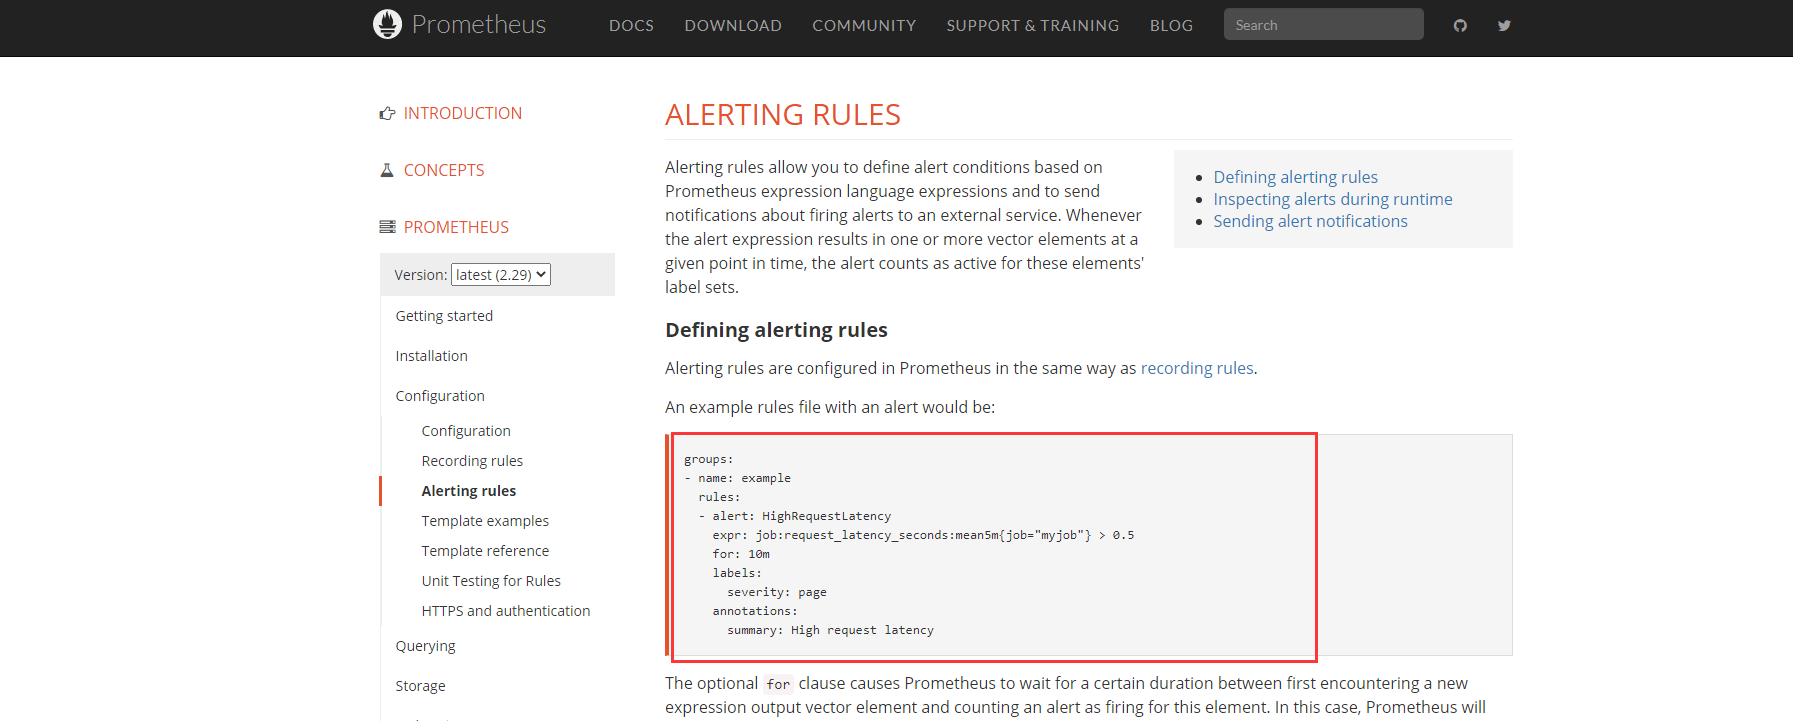Click the Concepts flask icon
The image size is (1793, 721).
(x=387, y=171)
